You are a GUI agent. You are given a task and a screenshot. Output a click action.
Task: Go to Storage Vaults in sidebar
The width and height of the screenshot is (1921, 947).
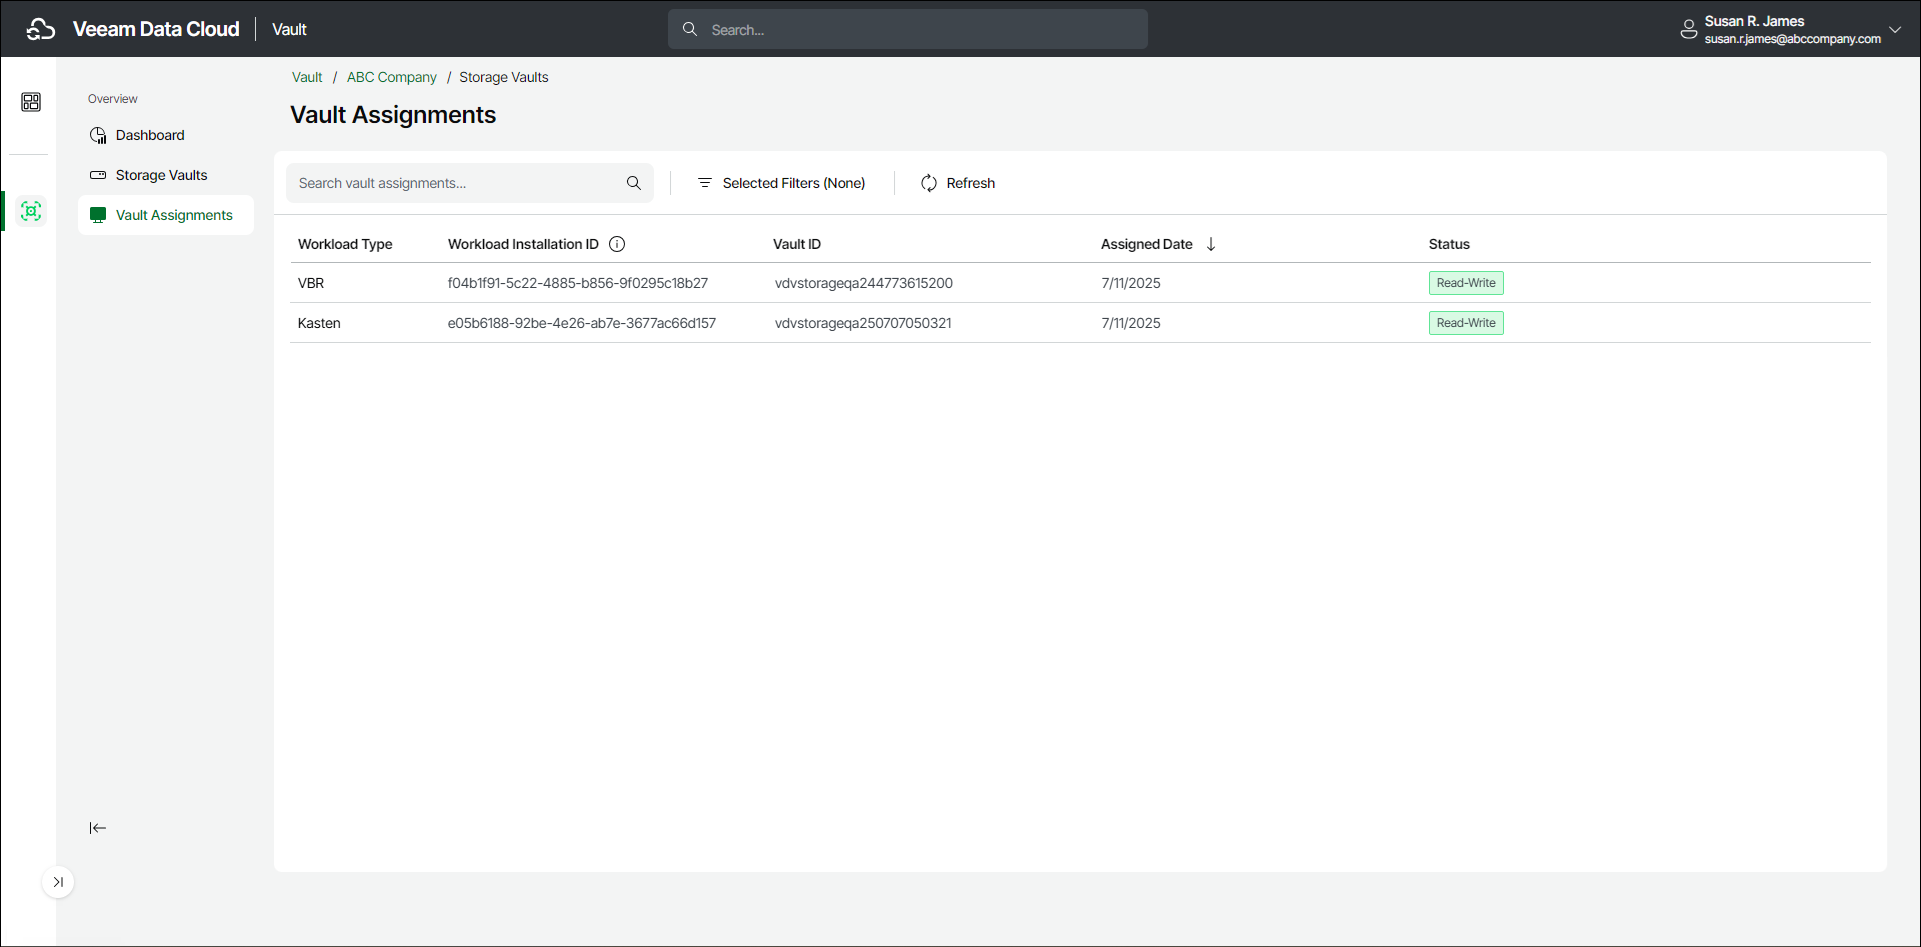click(x=162, y=175)
